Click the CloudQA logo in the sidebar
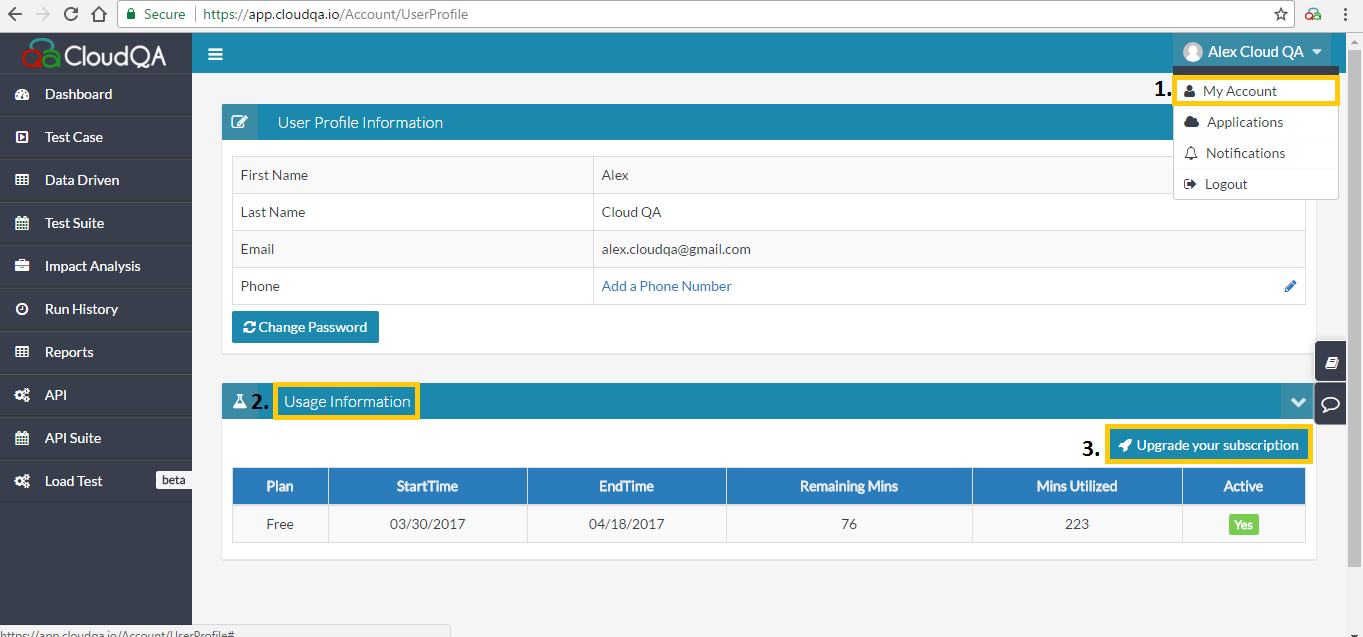The image size is (1363, 637). tap(96, 53)
